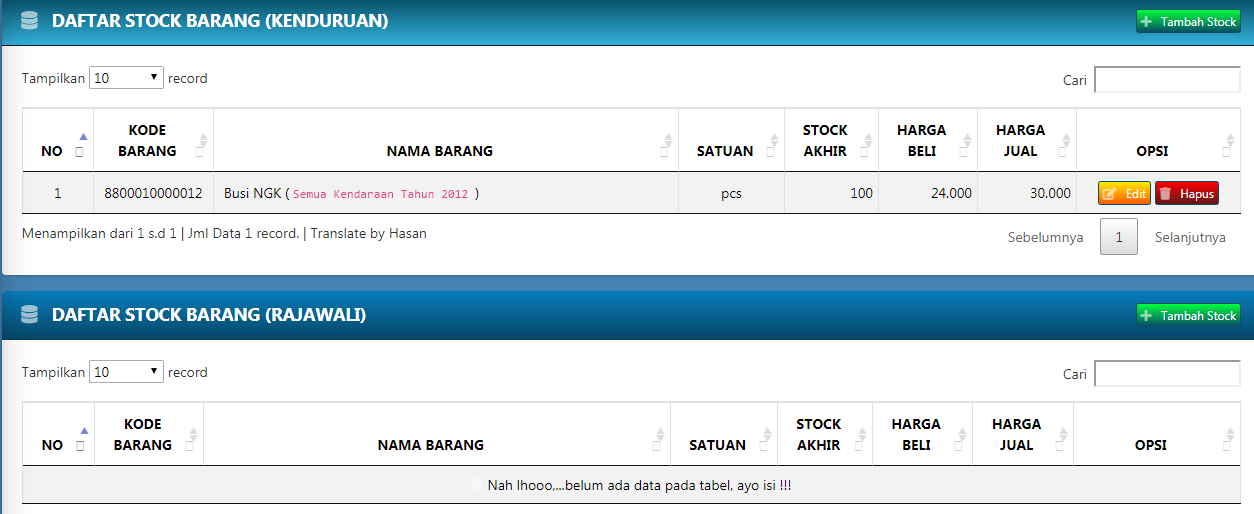Click Tambah Stock button for Rajawali
The width and height of the screenshot is (1254, 514).
[x=1188, y=315]
